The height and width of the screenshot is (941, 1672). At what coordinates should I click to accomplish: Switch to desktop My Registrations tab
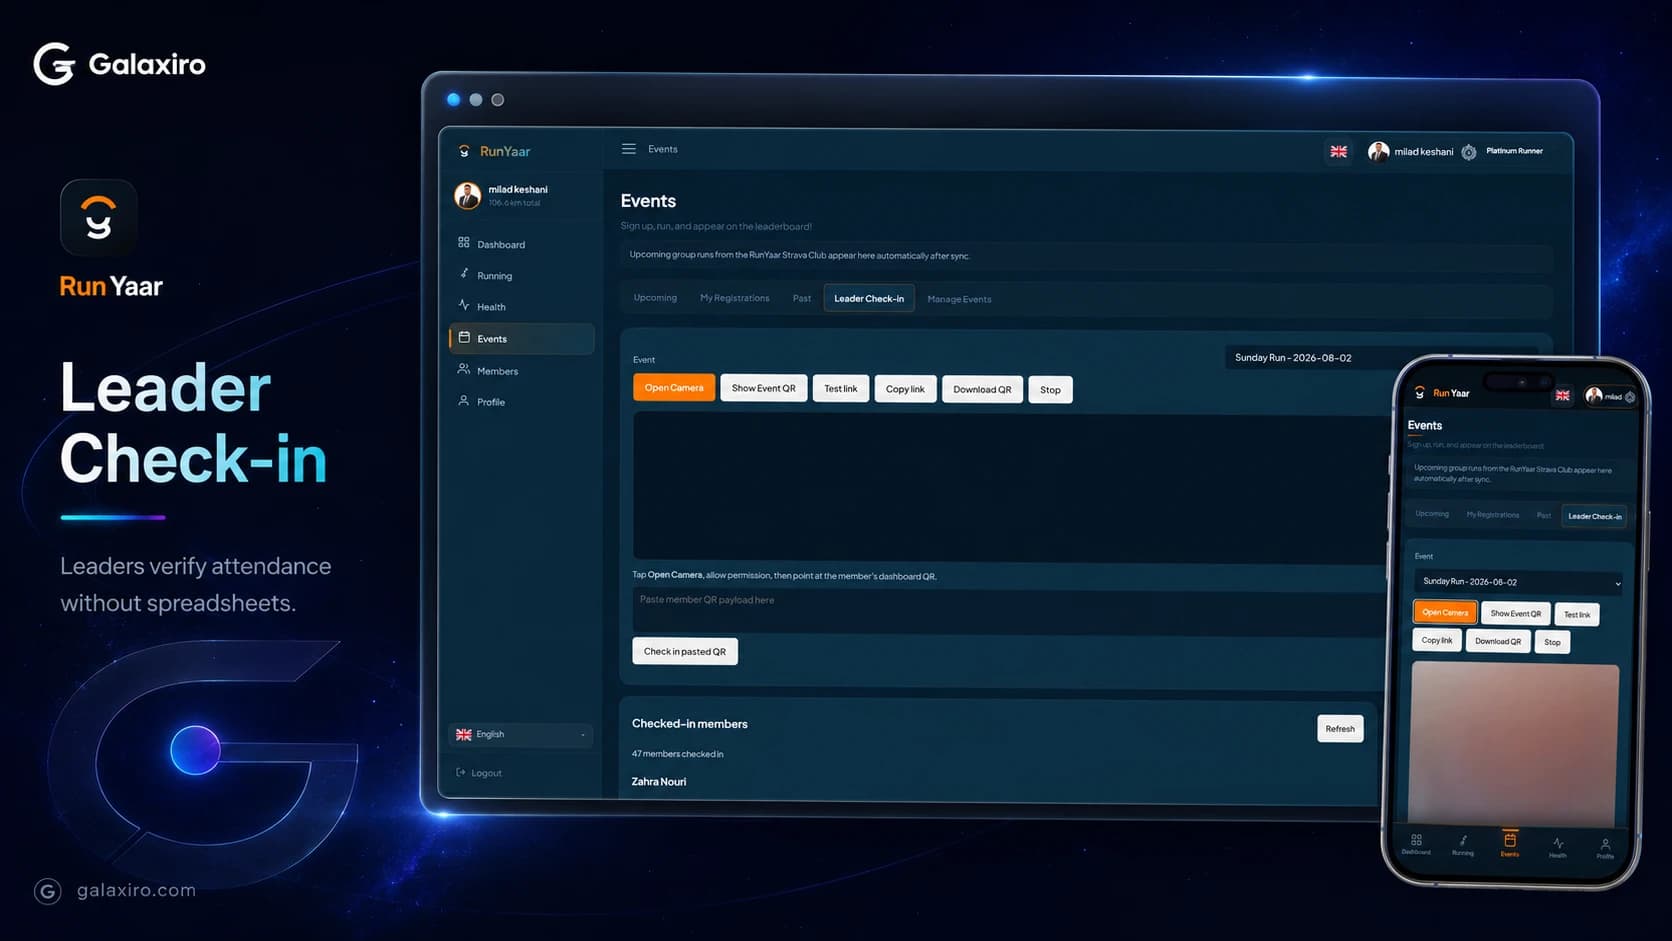coord(735,298)
